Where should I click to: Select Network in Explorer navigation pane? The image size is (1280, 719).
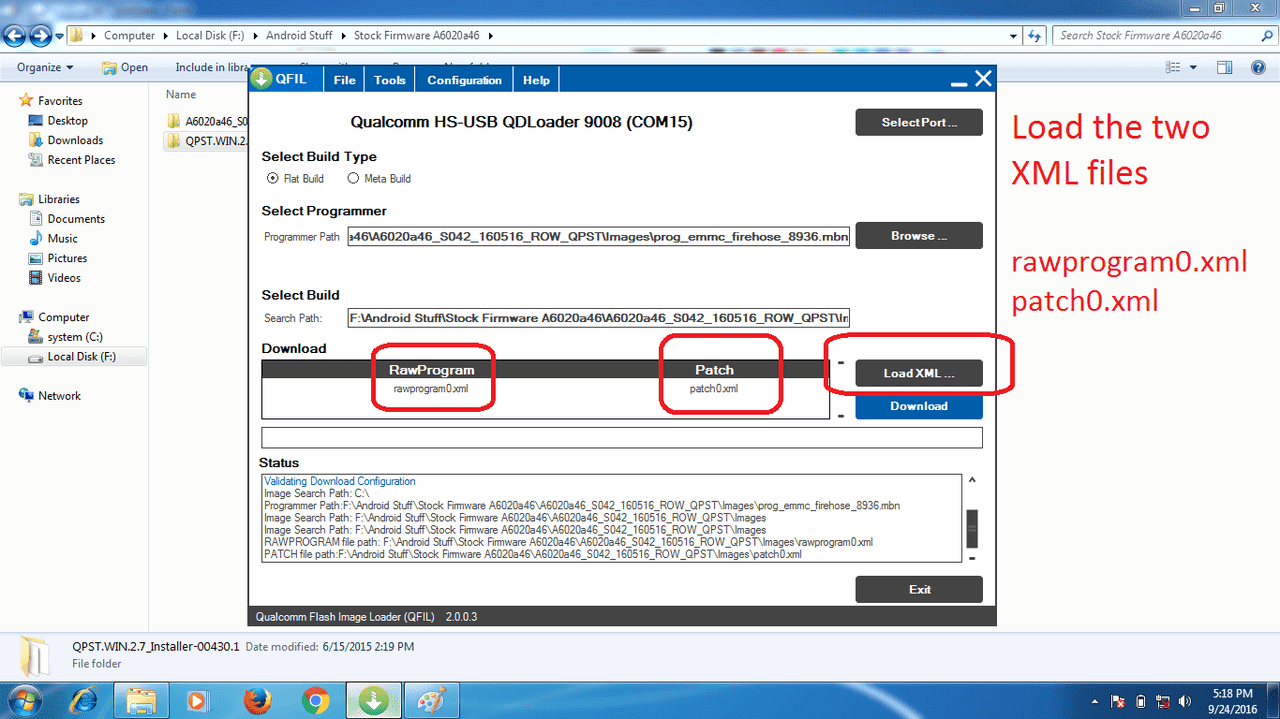(59, 396)
